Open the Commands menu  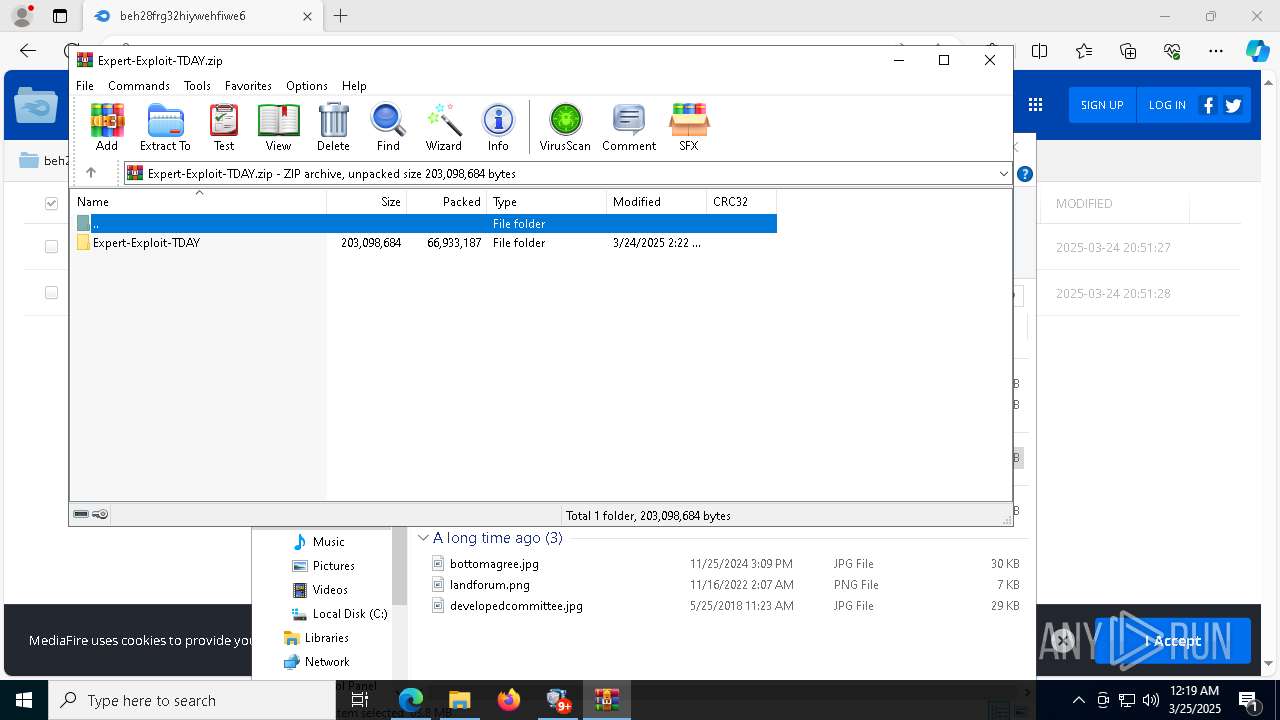(x=139, y=86)
